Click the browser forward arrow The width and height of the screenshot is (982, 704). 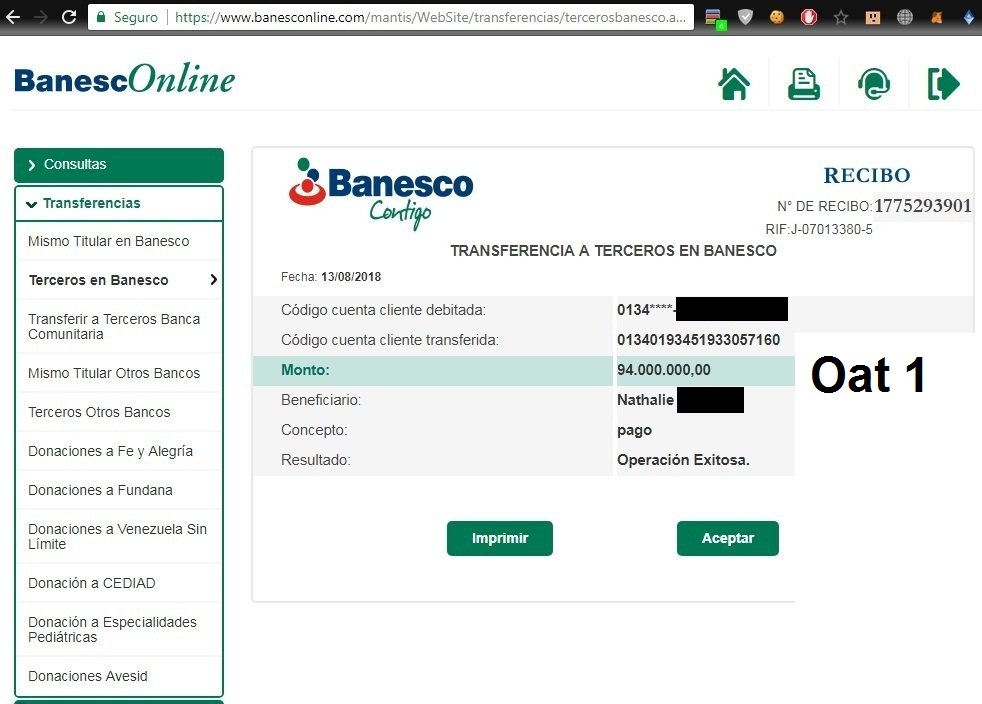[x=41, y=17]
